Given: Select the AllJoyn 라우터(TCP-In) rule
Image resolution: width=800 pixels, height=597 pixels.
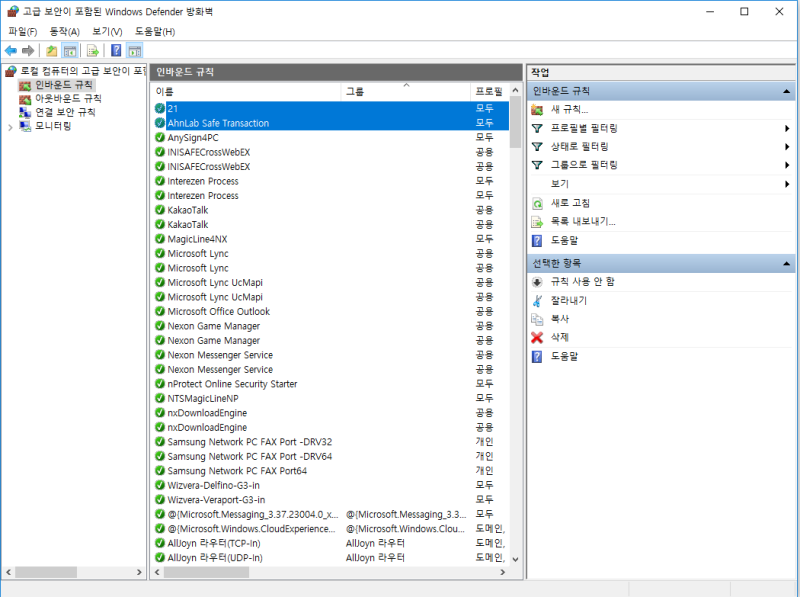Looking at the screenshot, I should tap(331, 543).
